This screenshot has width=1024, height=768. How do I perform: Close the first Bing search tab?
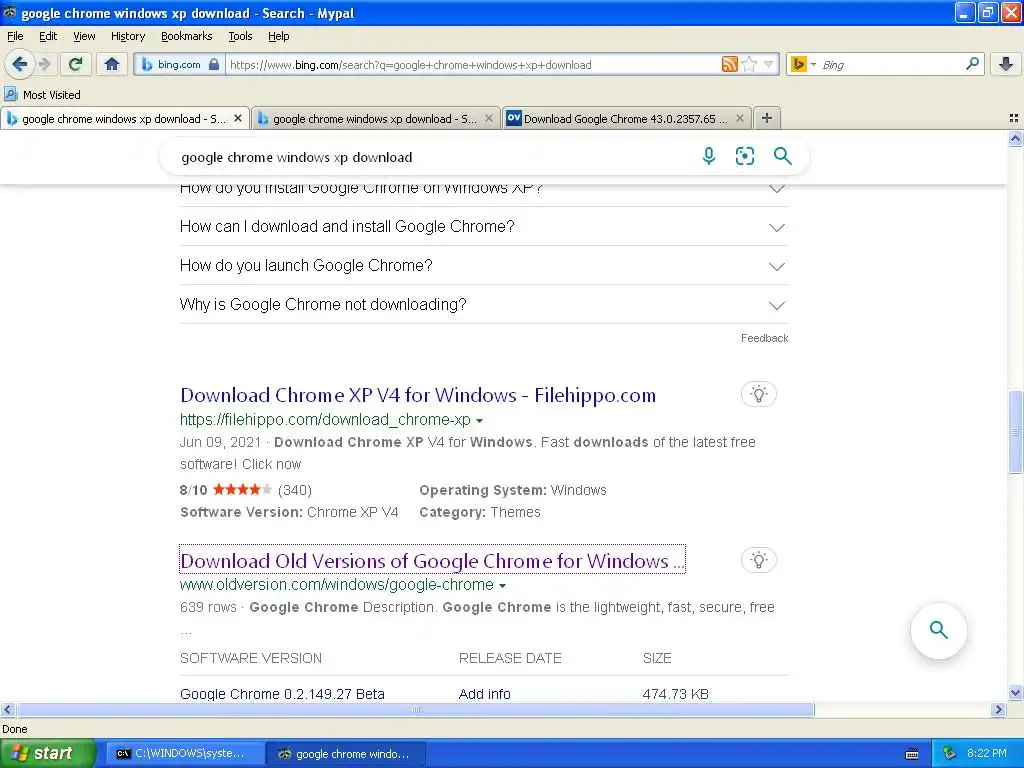tap(238, 118)
